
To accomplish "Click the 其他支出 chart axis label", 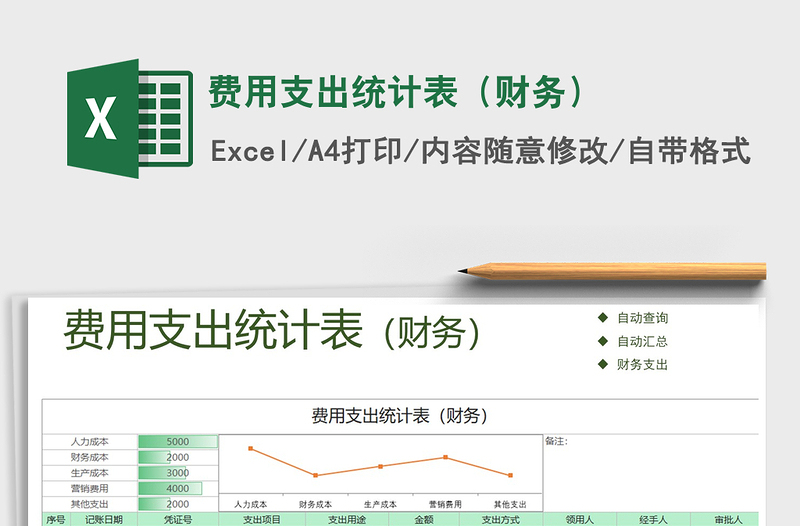I will 510,505.
